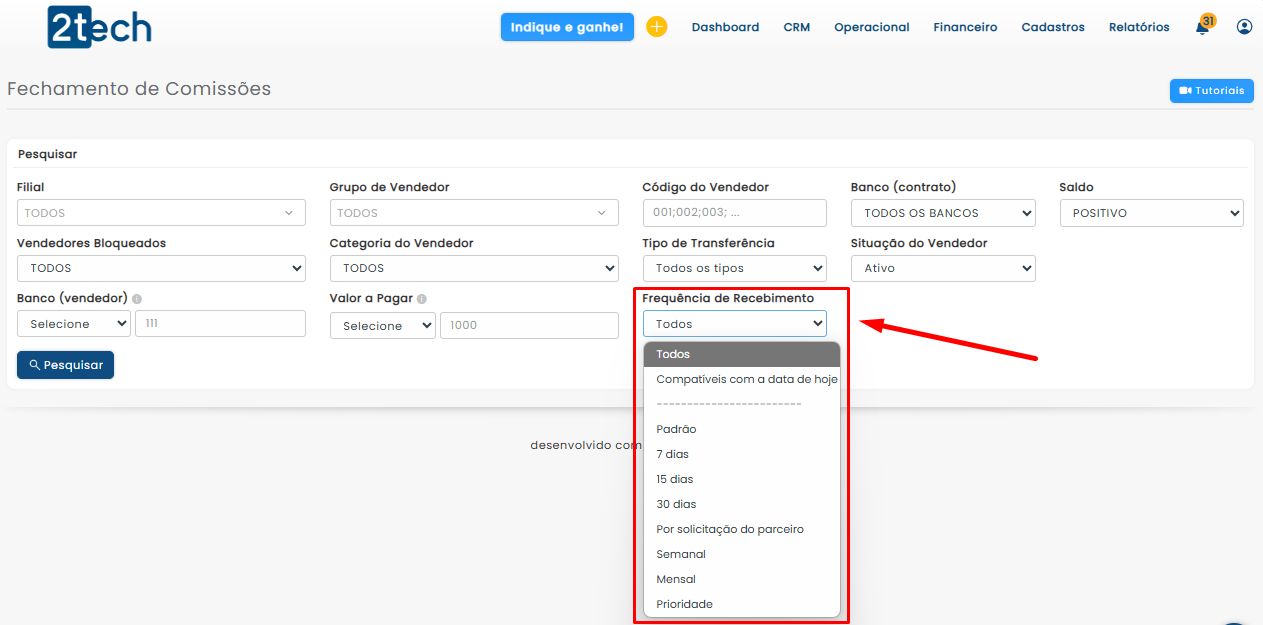Click the Indique e ganhe! button
Screen dimensions: 1263x625
pyautogui.click(x=567, y=27)
